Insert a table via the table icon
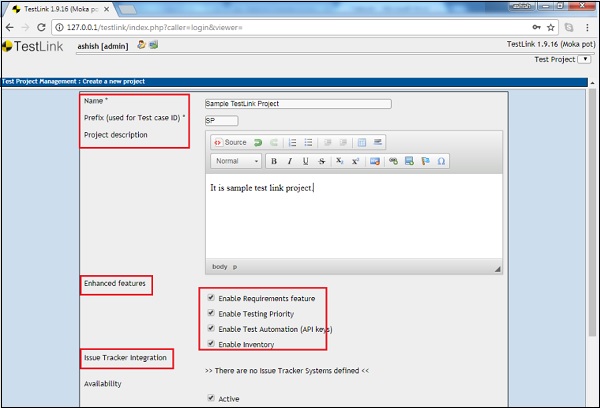 (x=362, y=142)
